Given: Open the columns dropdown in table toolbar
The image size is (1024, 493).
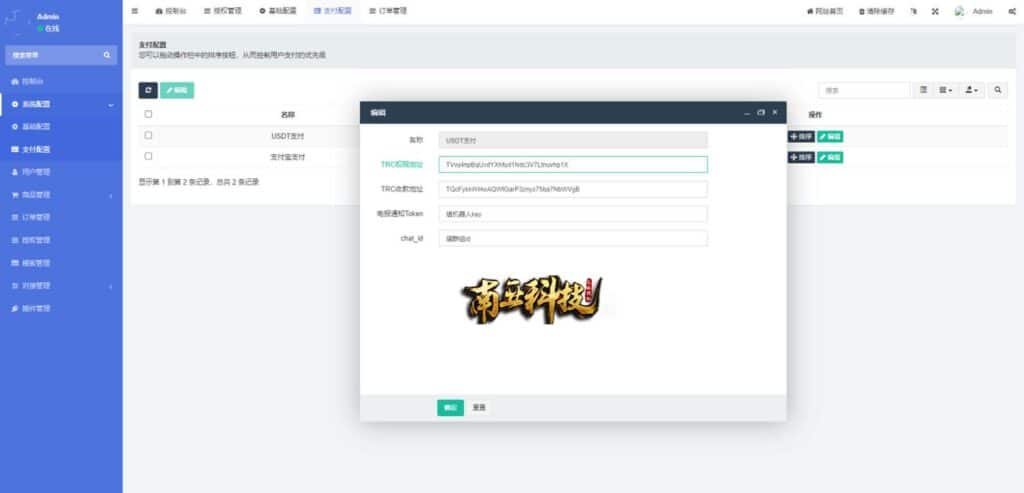Looking at the screenshot, I should 945,90.
